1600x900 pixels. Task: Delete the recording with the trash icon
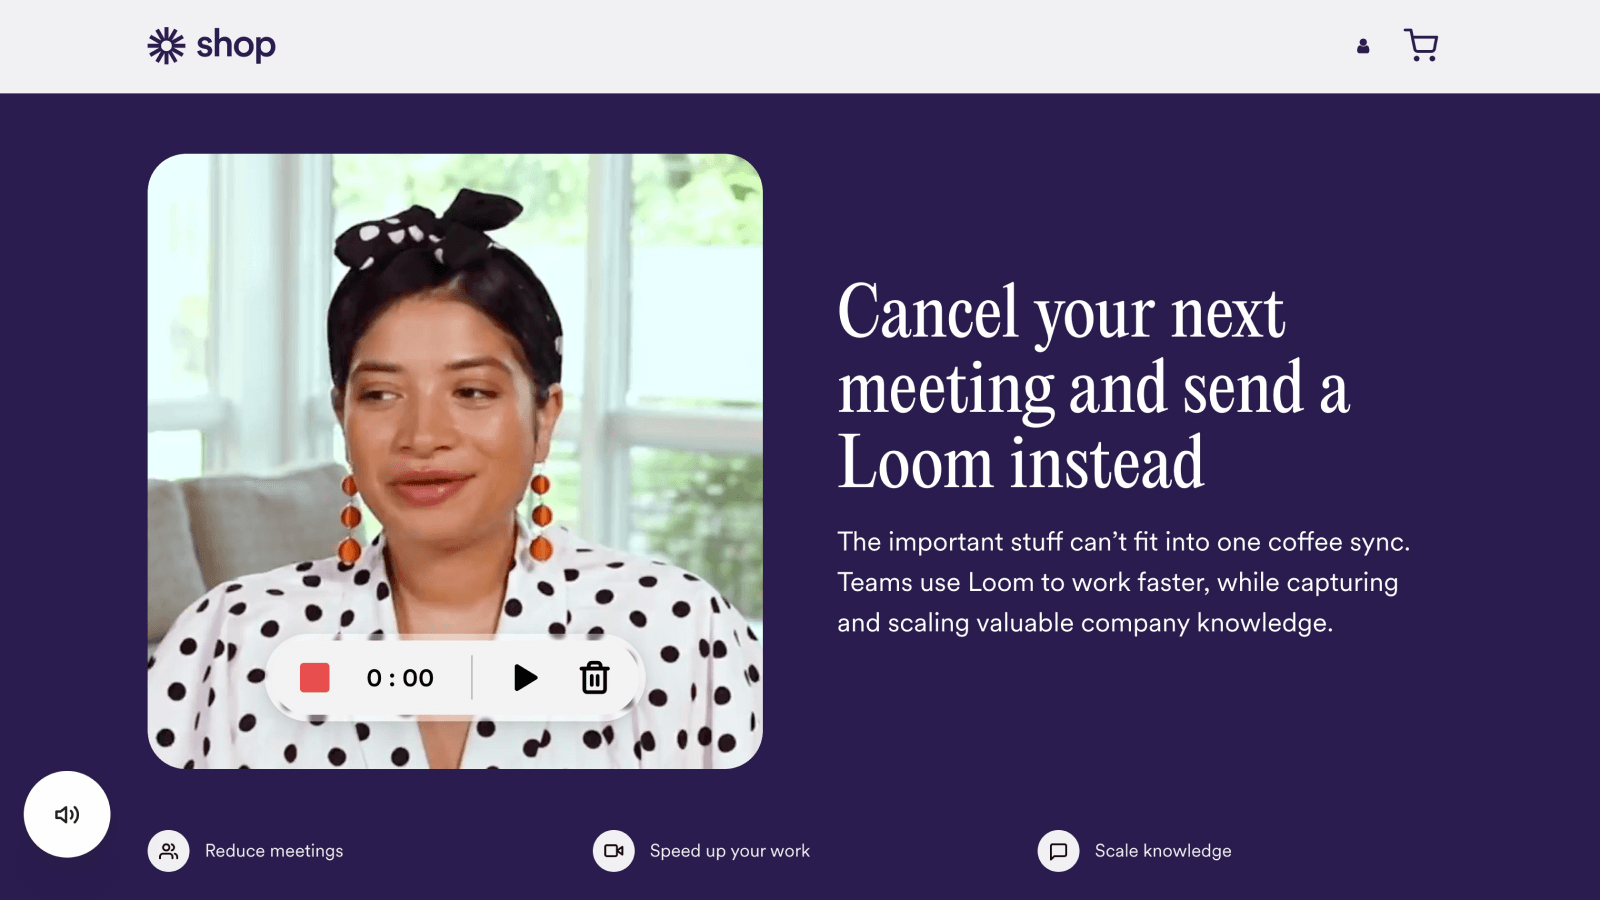[595, 678]
